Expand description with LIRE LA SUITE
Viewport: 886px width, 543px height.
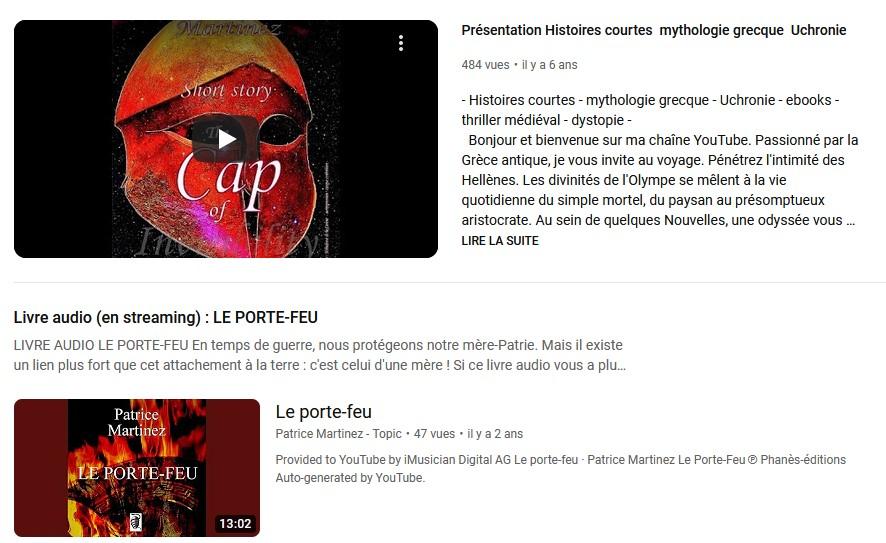pyautogui.click(x=500, y=241)
